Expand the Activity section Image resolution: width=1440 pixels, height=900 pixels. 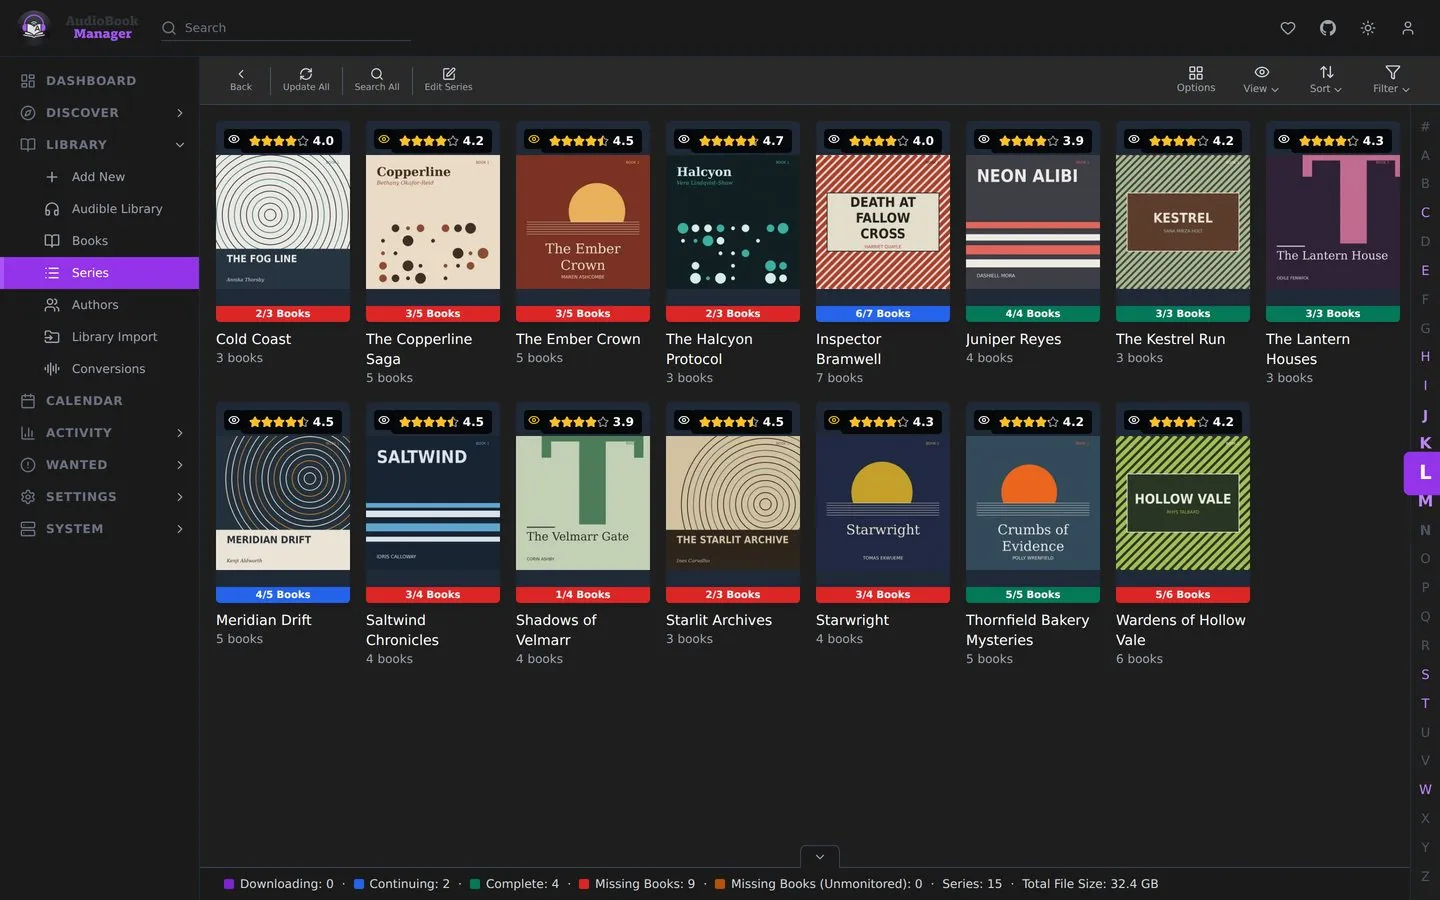pyautogui.click(x=100, y=433)
